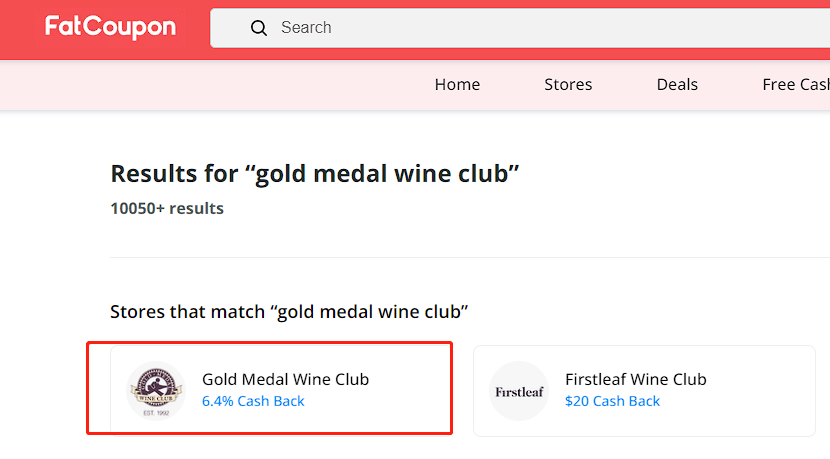Select the Free Cash menu item
Viewport: 830px width, 459px height.
coord(796,85)
